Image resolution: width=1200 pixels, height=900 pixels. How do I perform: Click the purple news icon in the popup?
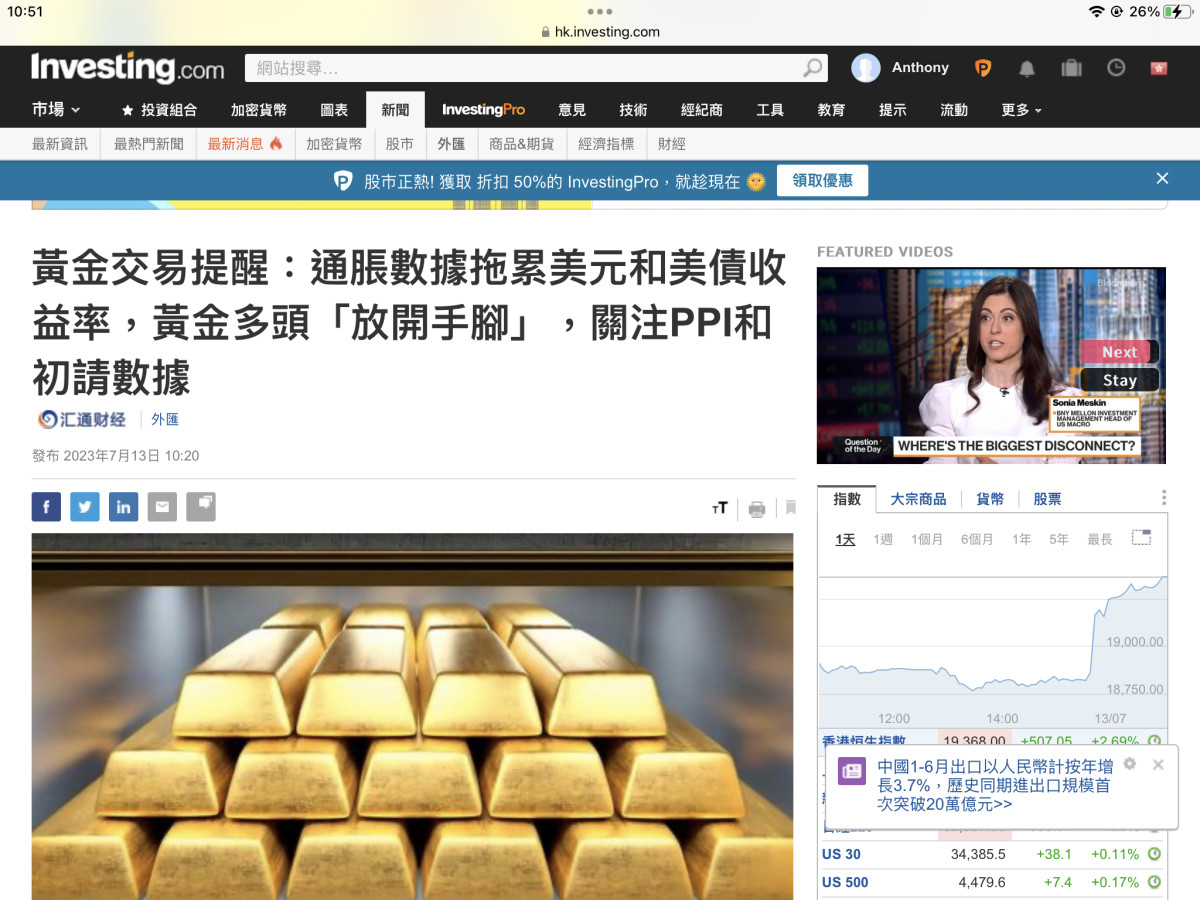852,771
